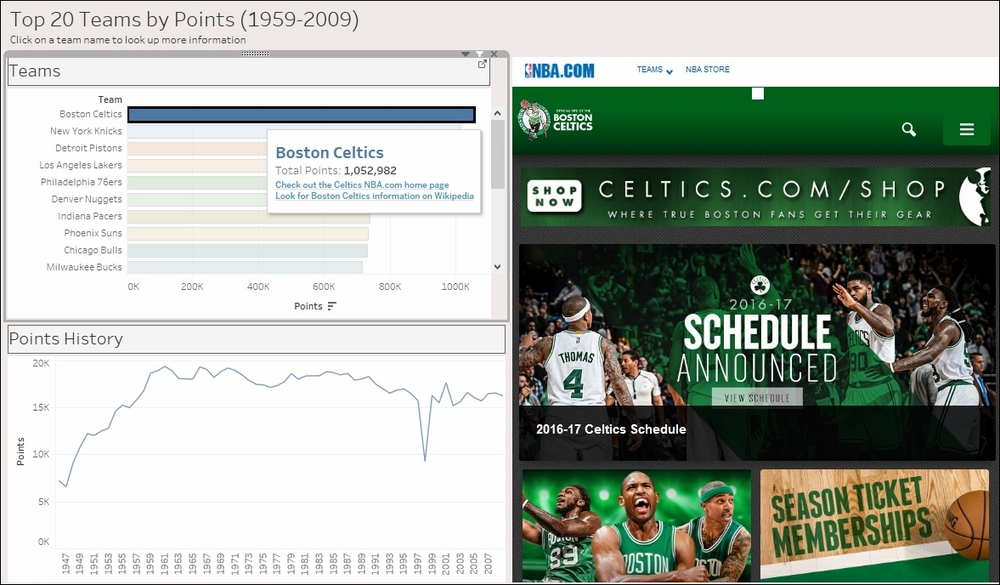Select the Chicago Bulls team label

93,250
